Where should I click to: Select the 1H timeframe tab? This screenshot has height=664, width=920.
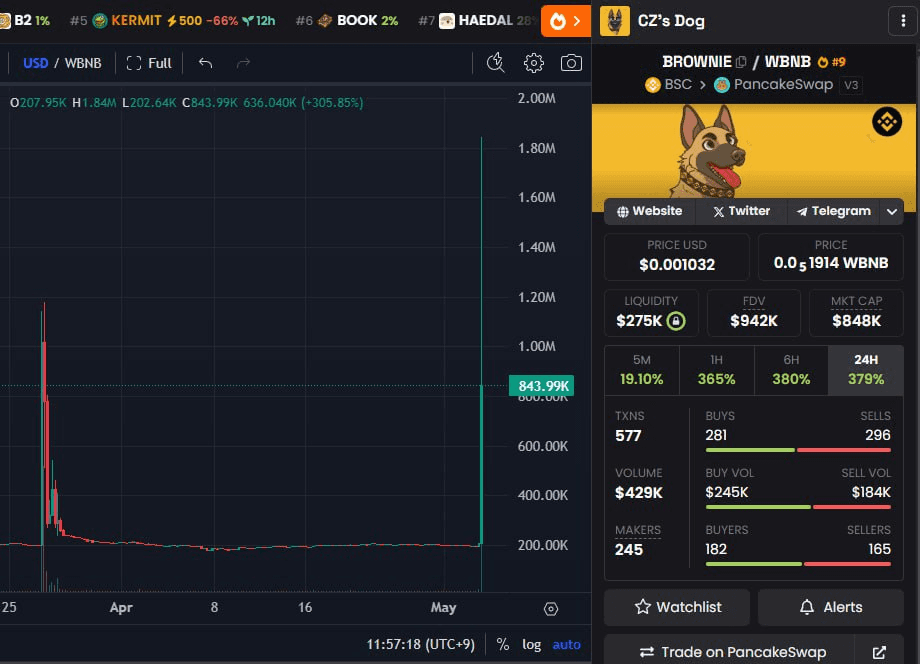tap(716, 370)
